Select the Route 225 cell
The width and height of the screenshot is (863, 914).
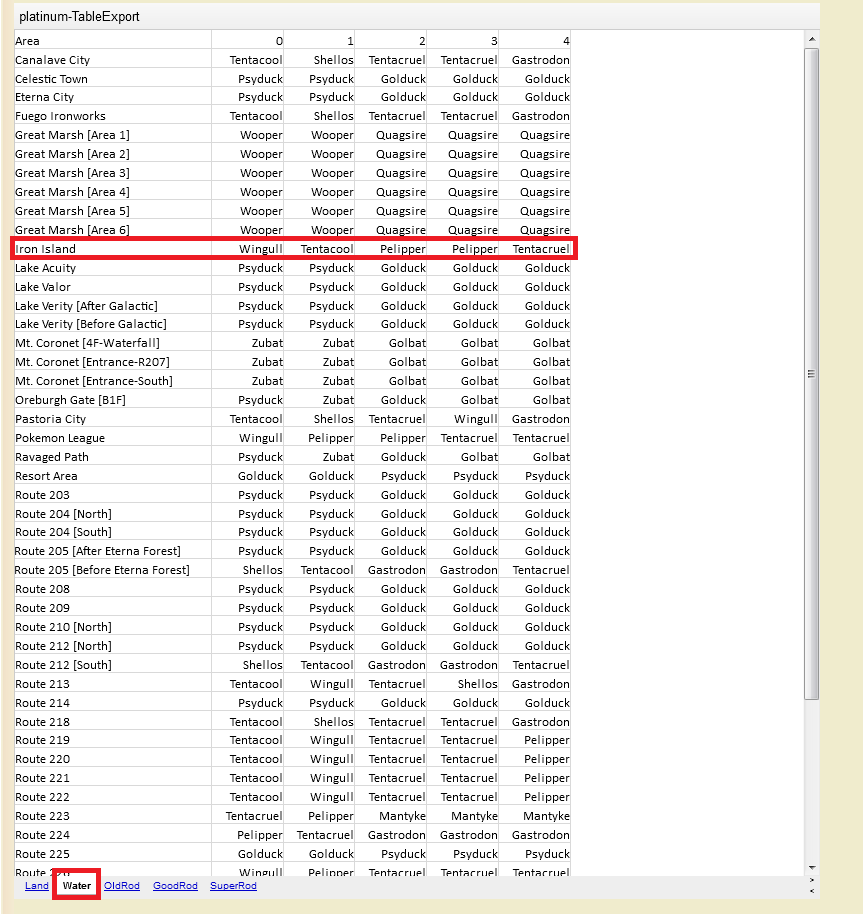(112, 854)
